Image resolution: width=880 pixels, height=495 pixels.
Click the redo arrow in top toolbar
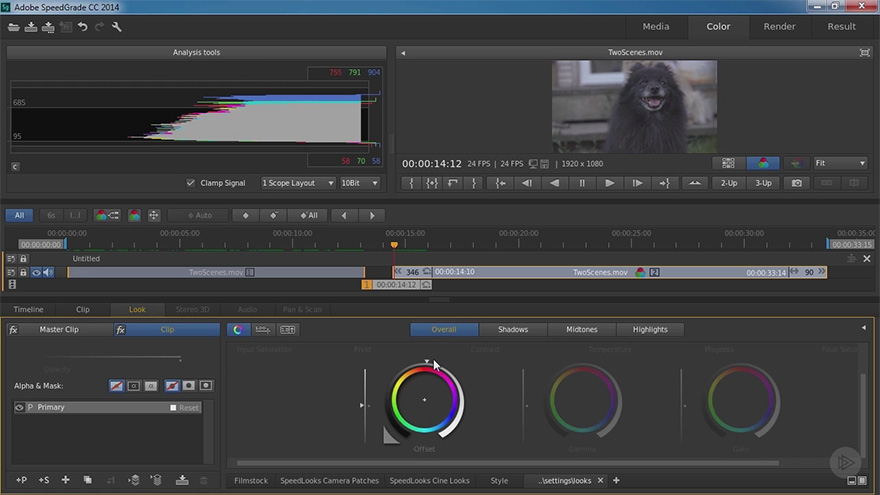pos(99,27)
